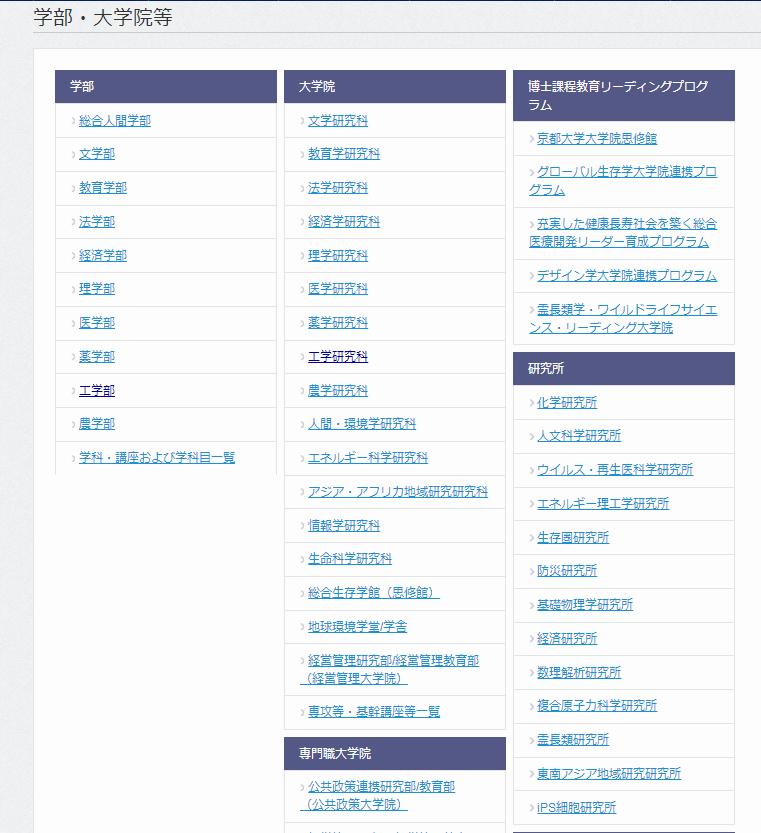Open the 教育学部 link
Screen dimensions: 761x833
pyautogui.click(x=102, y=188)
